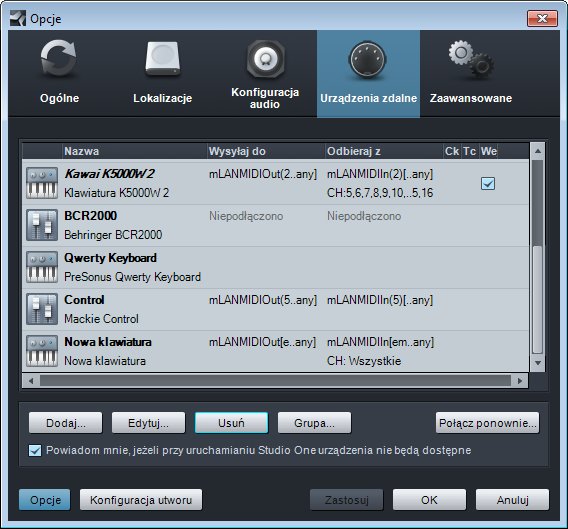The image size is (568, 529).
Task: Select the Urządzenia zdalne tab
Action: 368,74
